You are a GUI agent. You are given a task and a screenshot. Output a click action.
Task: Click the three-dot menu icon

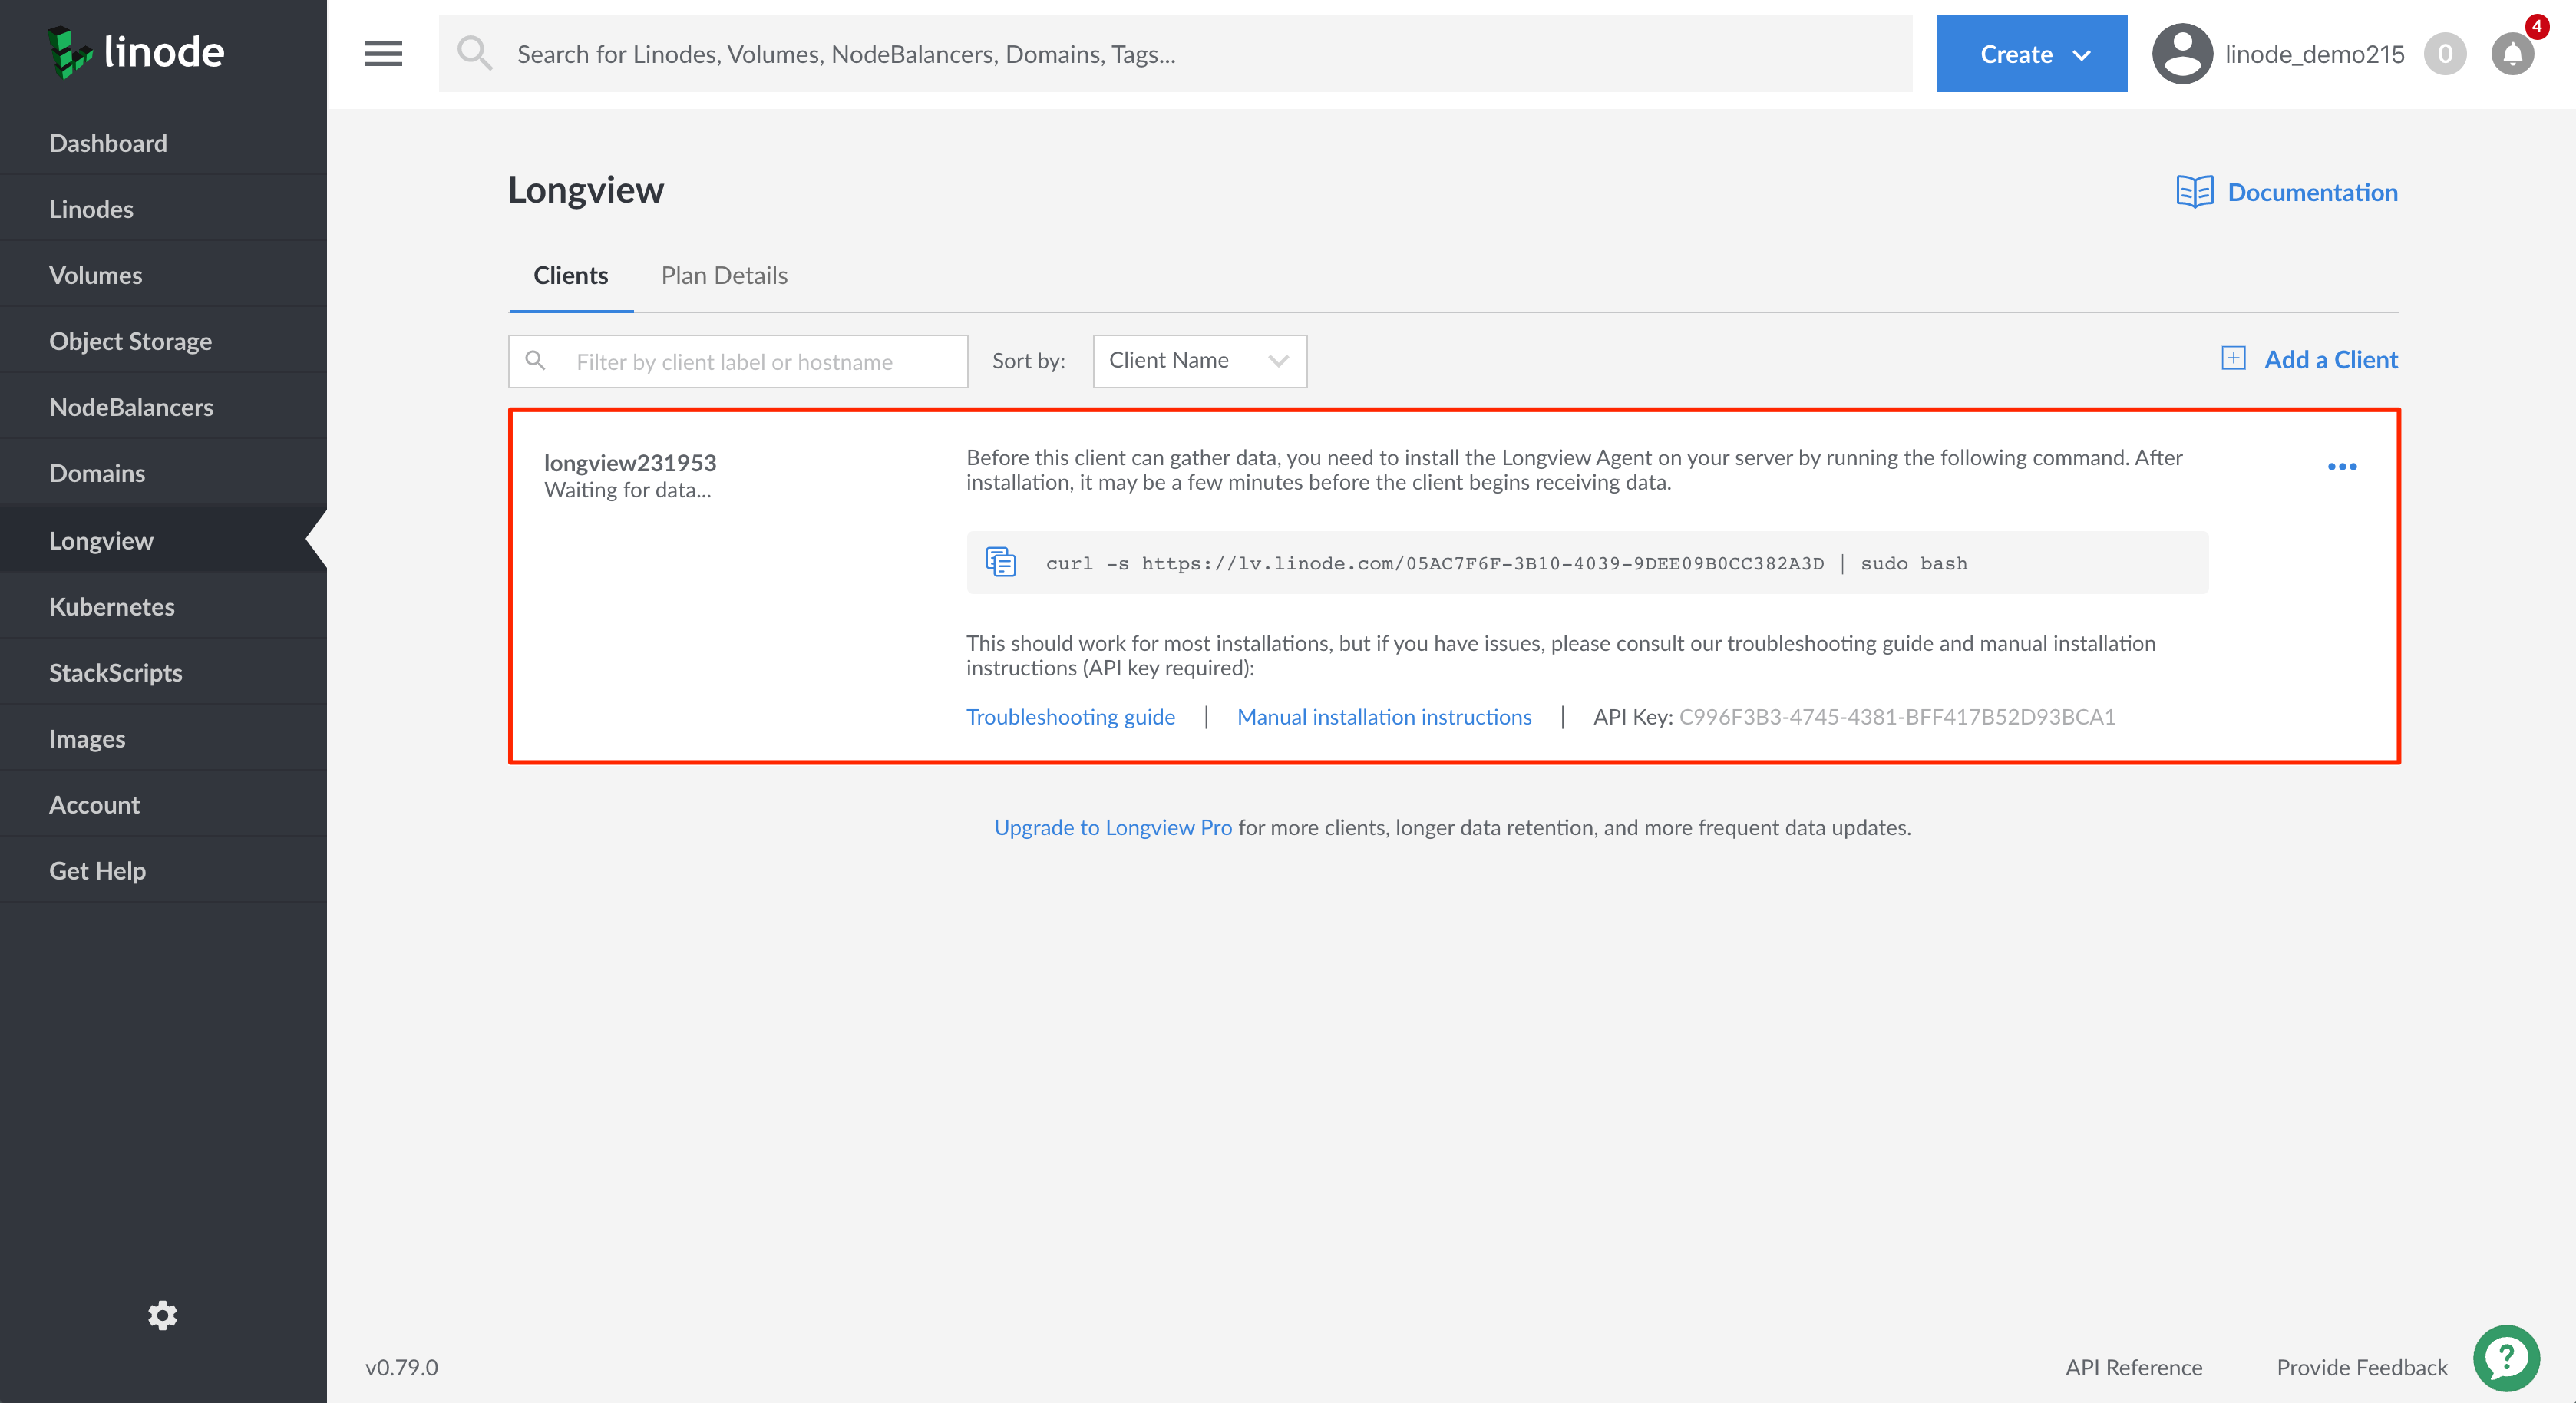[2343, 467]
